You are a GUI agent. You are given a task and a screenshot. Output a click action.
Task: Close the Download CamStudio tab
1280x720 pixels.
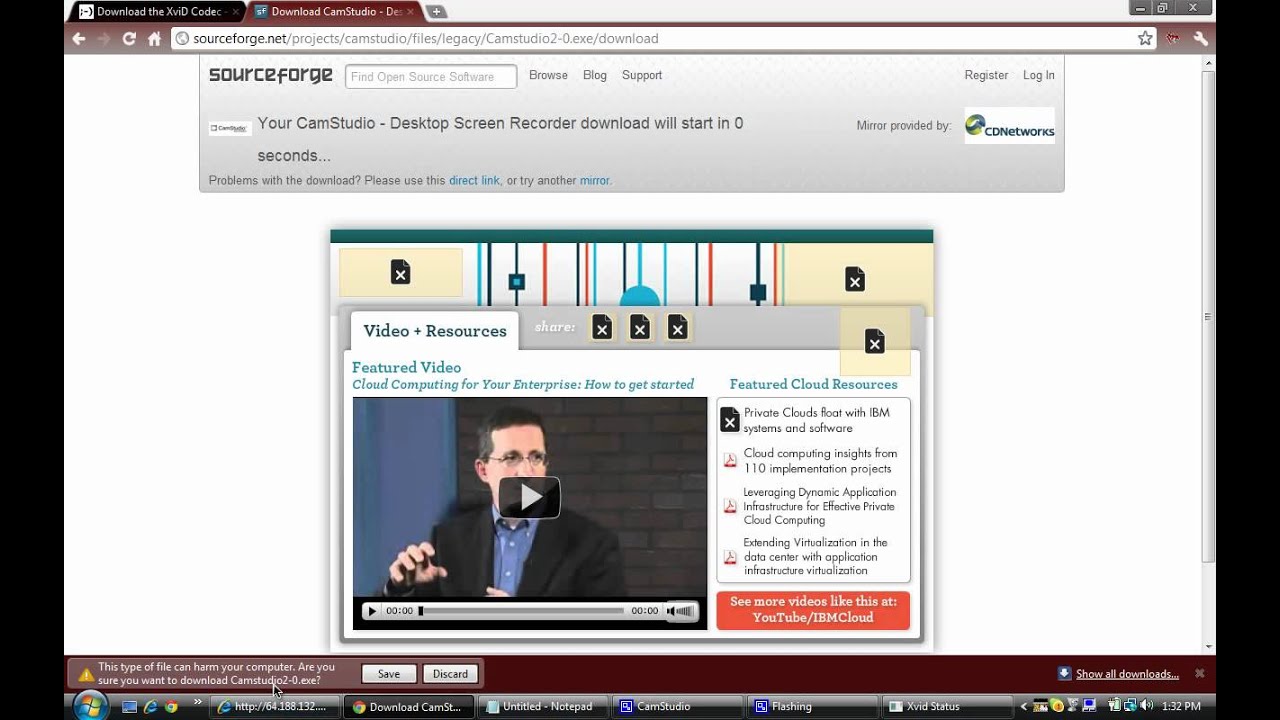coord(410,12)
